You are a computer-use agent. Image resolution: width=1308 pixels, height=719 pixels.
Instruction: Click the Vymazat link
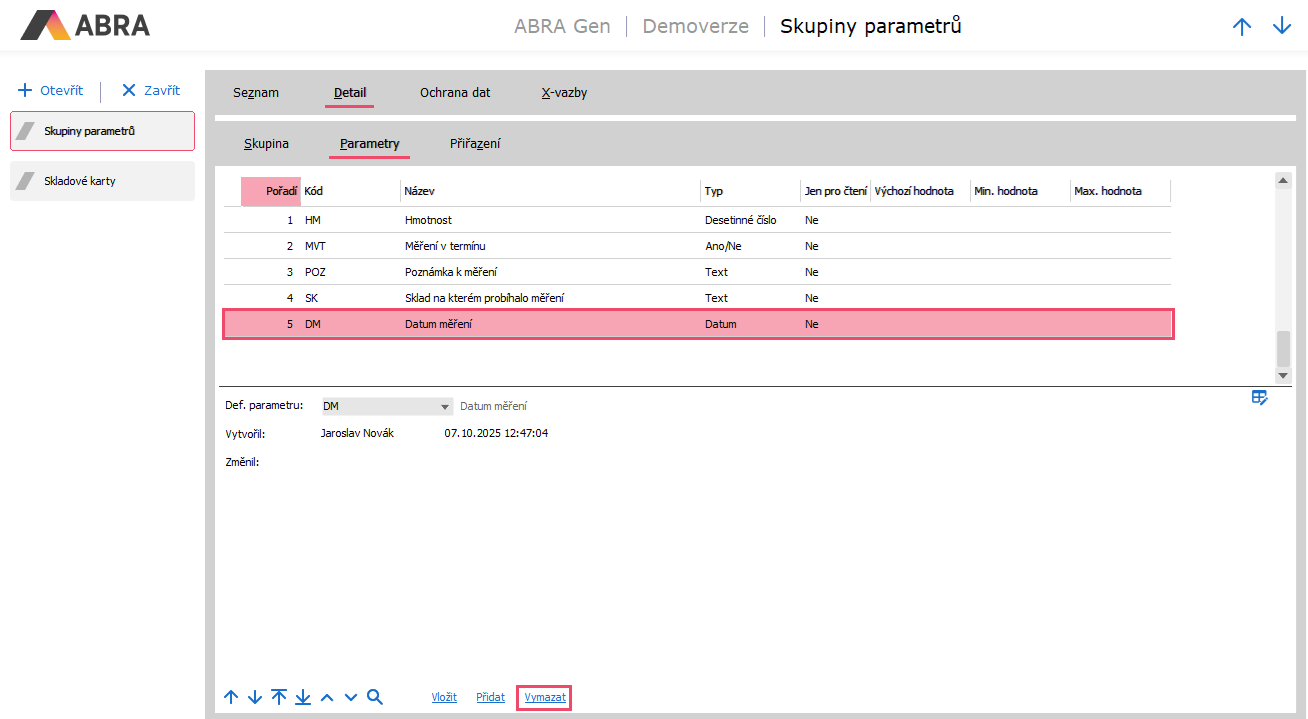[x=544, y=697]
